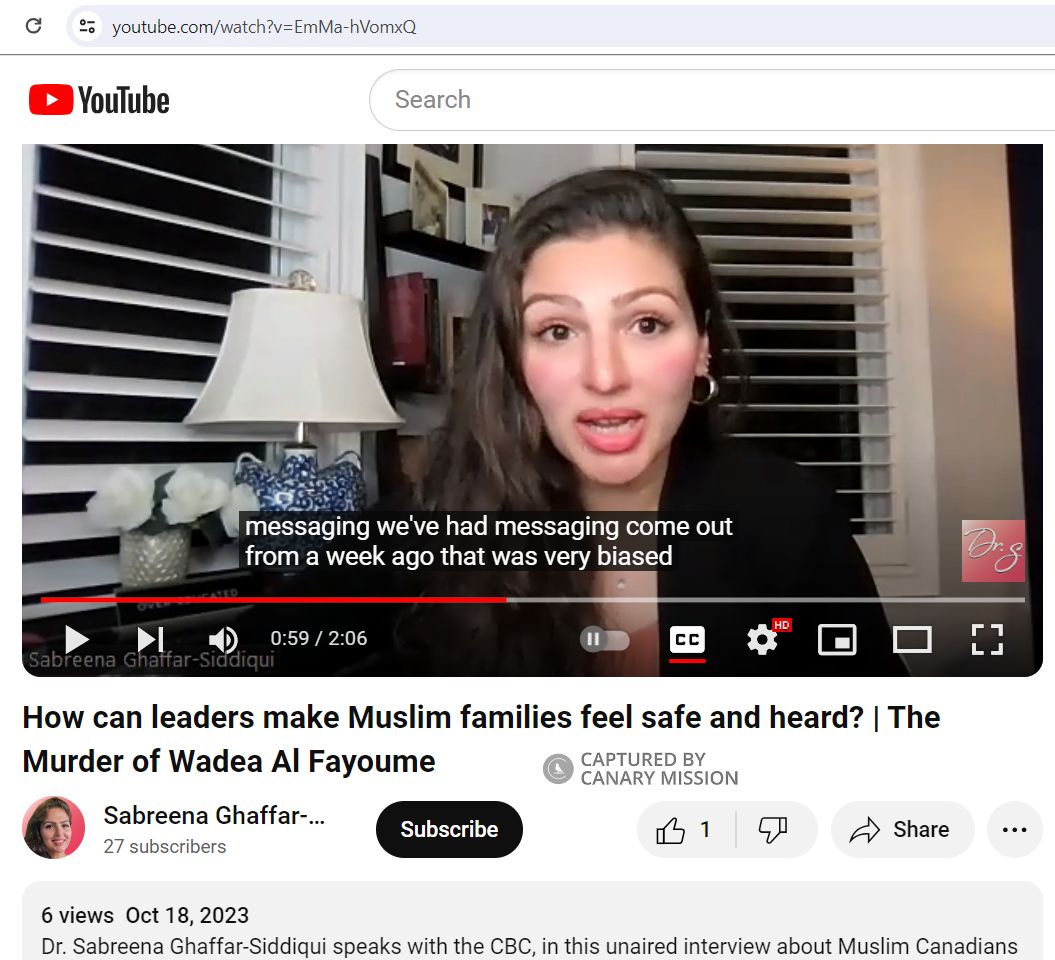This screenshot has height=960, width=1055.
Task: Open the video more-options menu
Action: tap(1015, 829)
